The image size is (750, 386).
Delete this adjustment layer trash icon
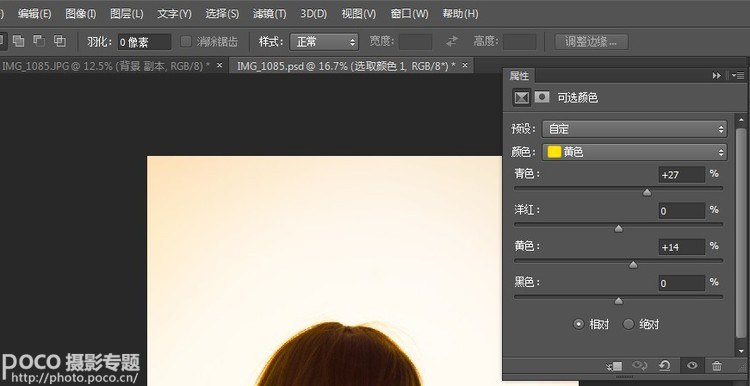click(x=717, y=366)
